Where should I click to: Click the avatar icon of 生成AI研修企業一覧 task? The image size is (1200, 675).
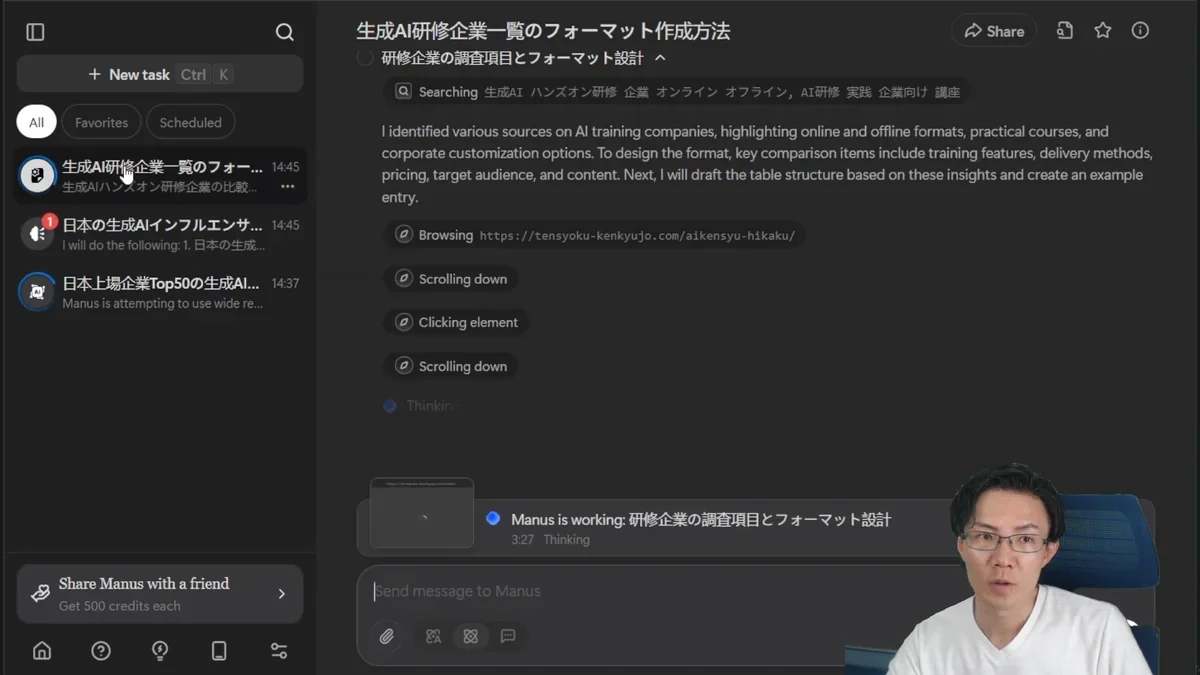pos(37,175)
